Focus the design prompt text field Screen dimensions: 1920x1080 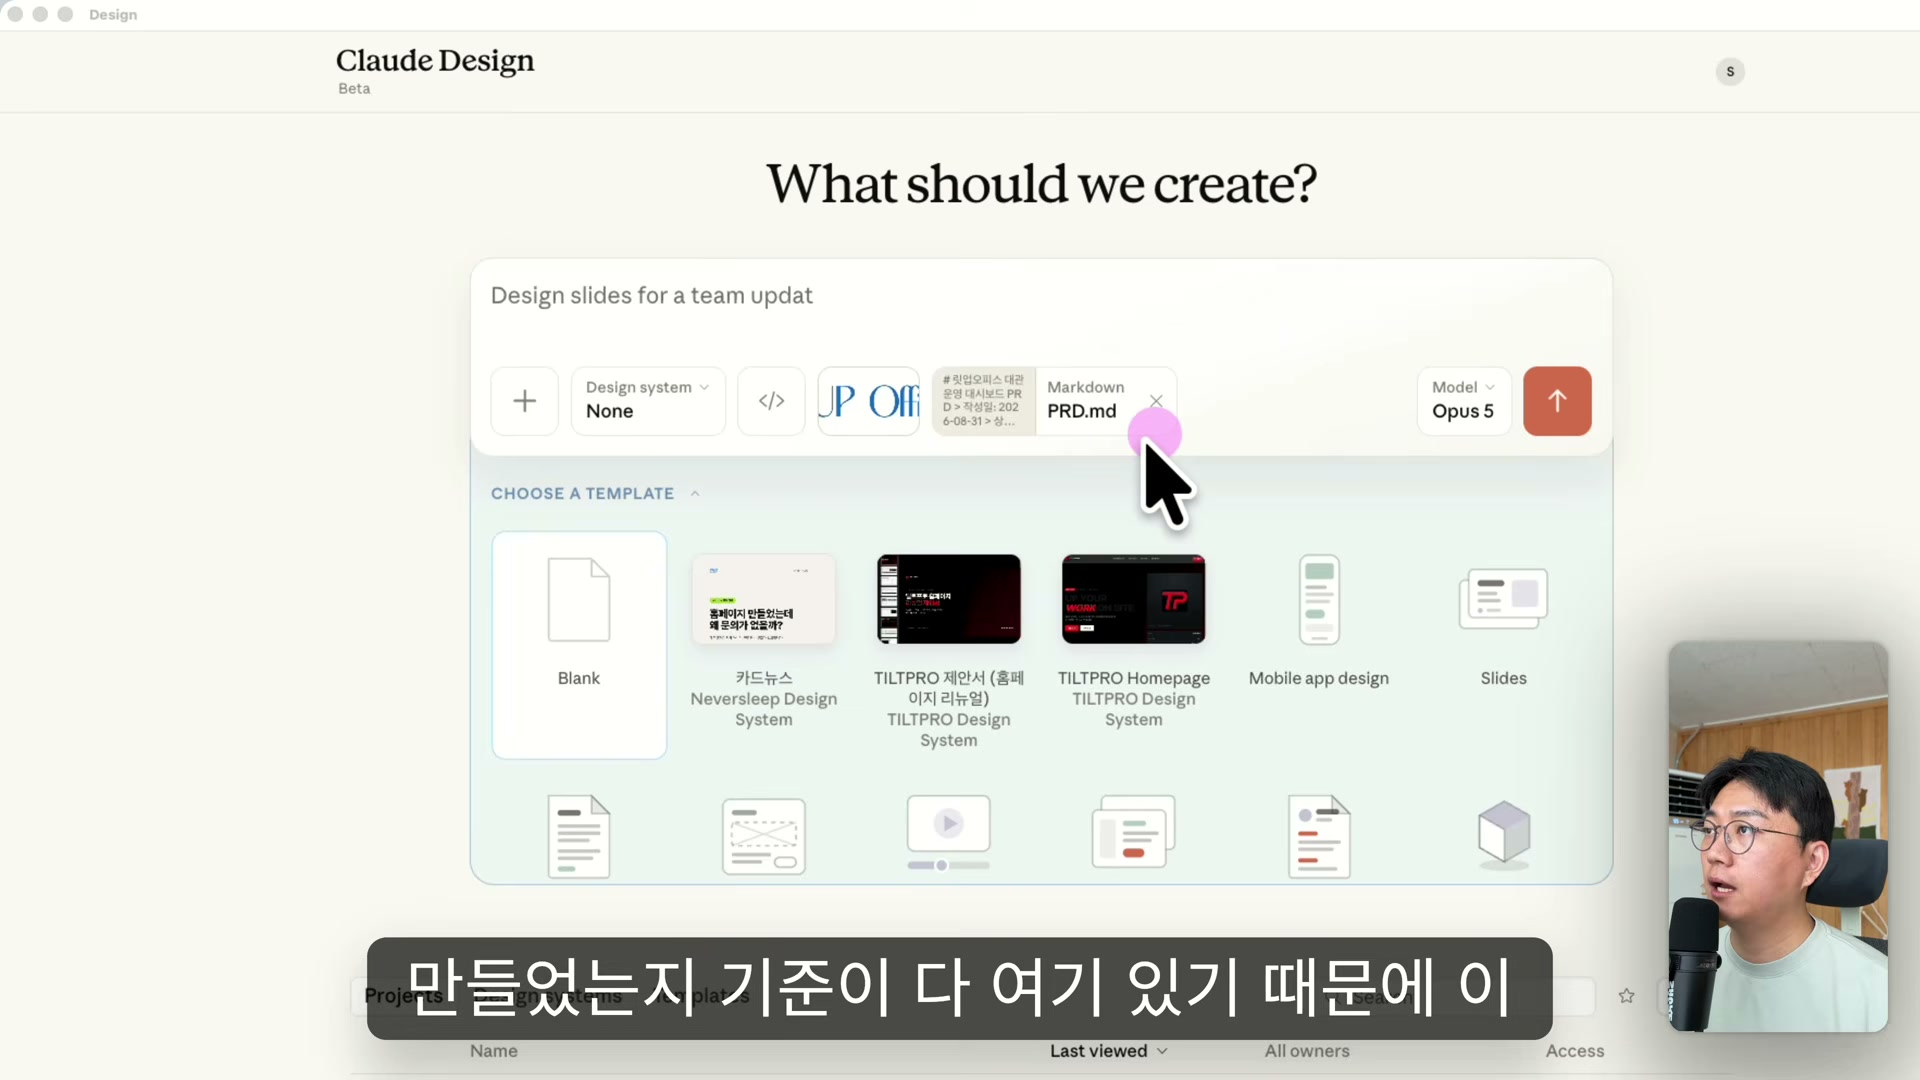coord(1040,296)
